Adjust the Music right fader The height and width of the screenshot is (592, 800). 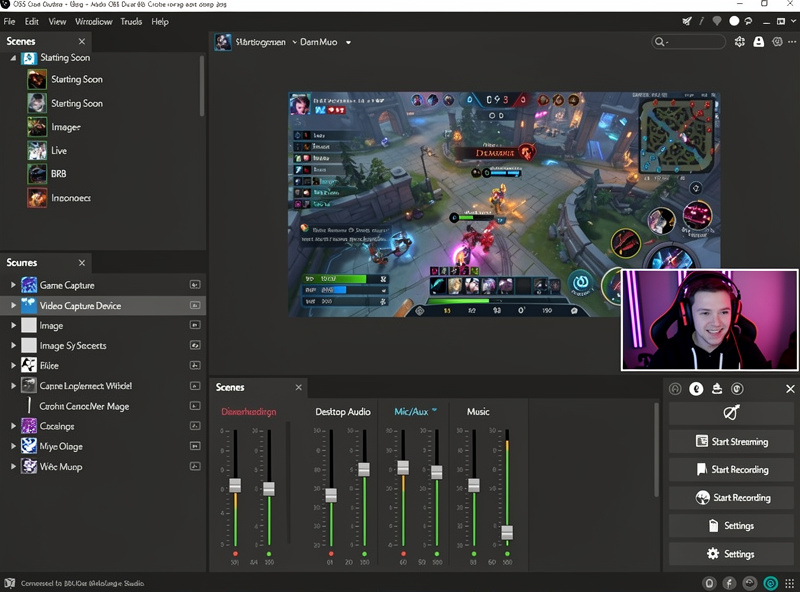pyautogui.click(x=507, y=533)
